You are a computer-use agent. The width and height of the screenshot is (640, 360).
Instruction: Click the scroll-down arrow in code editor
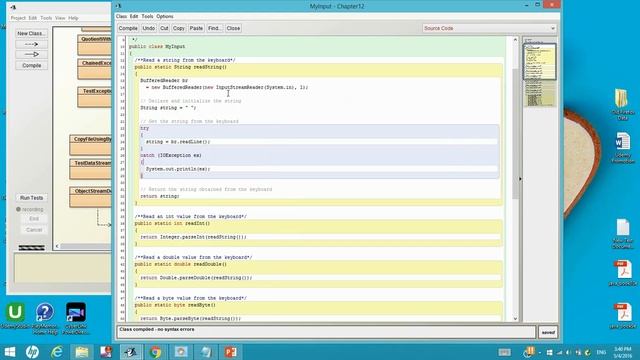point(515,318)
